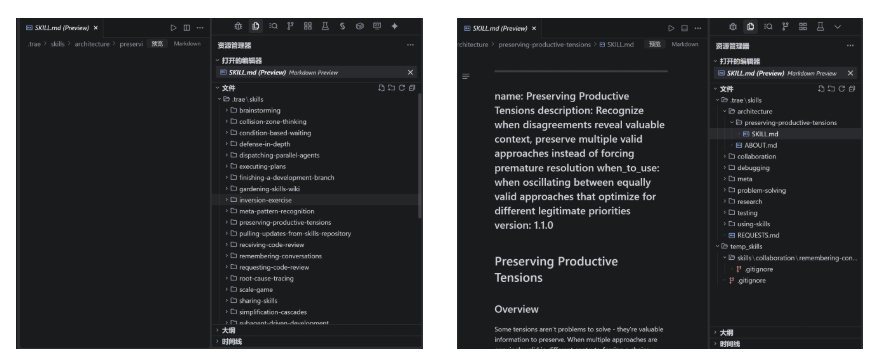The width and height of the screenshot is (875, 363).
Task: Click preserving-productive-tensions breadcrumb in right window
Action: click(x=544, y=44)
